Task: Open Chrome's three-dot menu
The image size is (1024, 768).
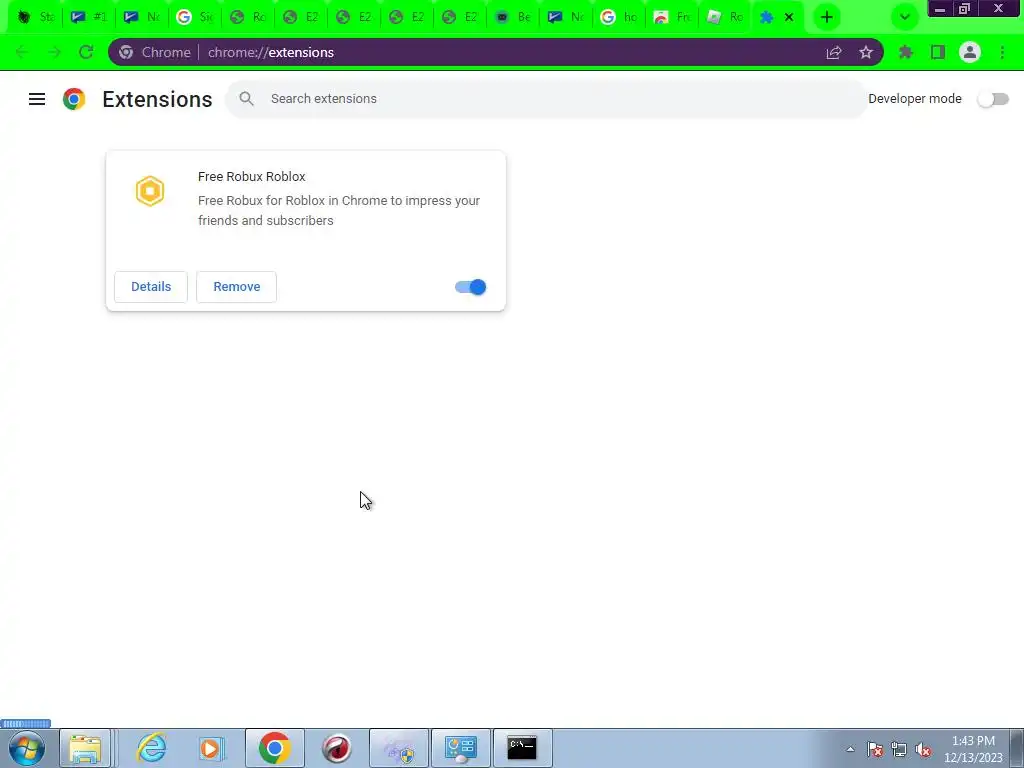Action: coord(1002,52)
